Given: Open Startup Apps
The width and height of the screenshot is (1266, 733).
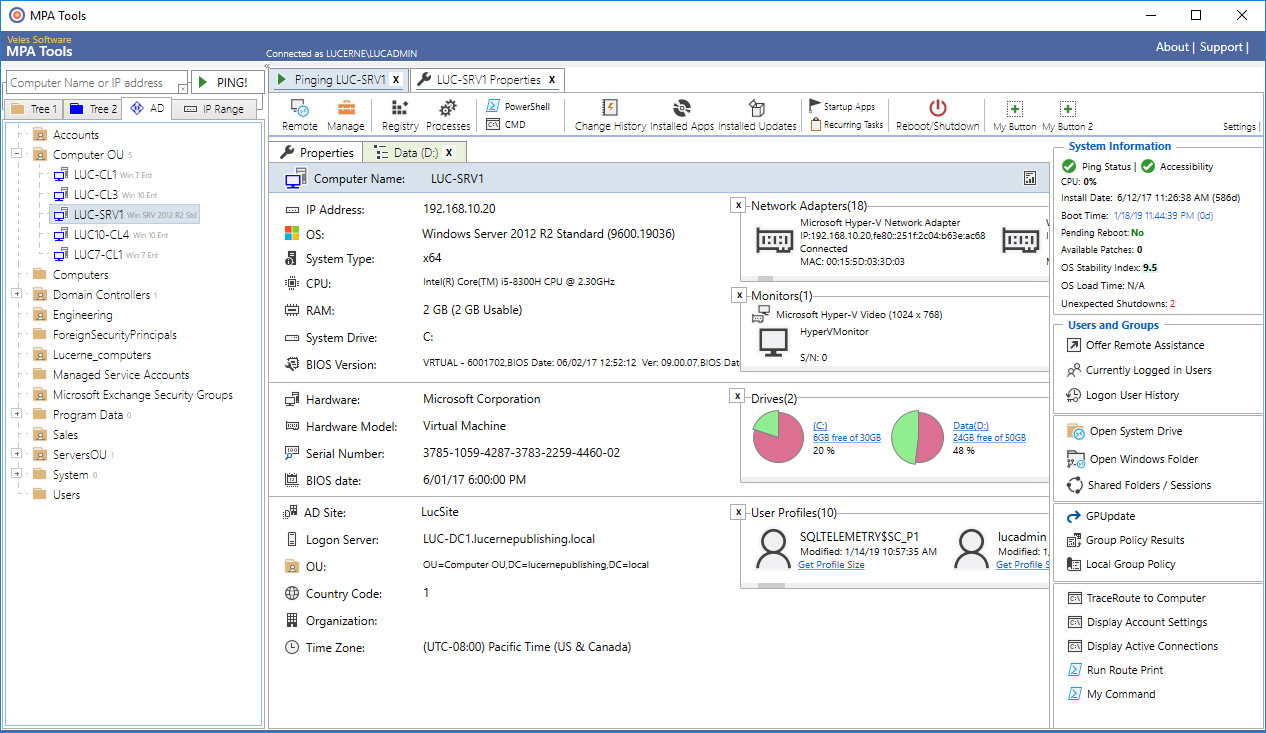Looking at the screenshot, I should pyautogui.click(x=842, y=107).
